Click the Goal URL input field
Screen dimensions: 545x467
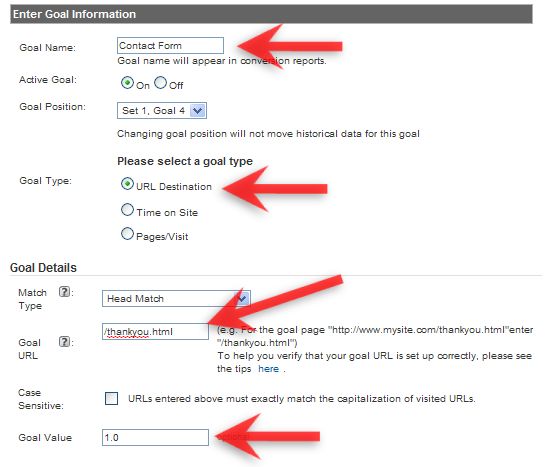coord(155,331)
